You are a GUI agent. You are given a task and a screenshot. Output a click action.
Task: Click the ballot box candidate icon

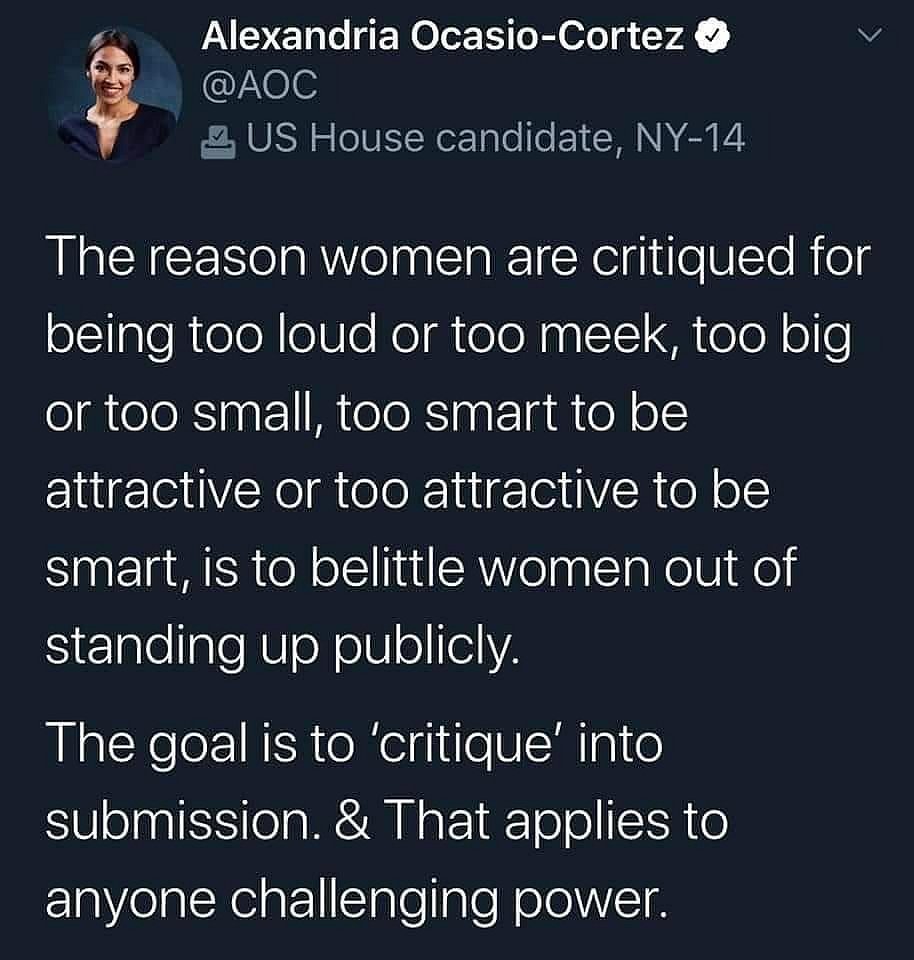point(219,142)
